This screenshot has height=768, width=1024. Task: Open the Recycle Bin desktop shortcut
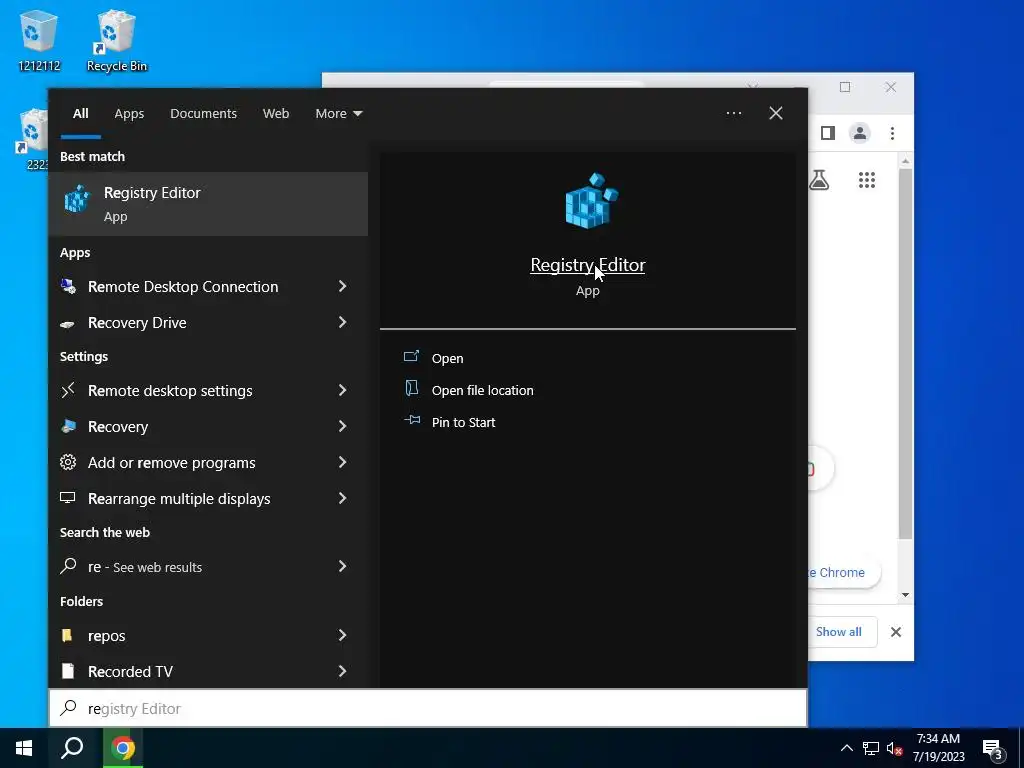pyautogui.click(x=116, y=40)
